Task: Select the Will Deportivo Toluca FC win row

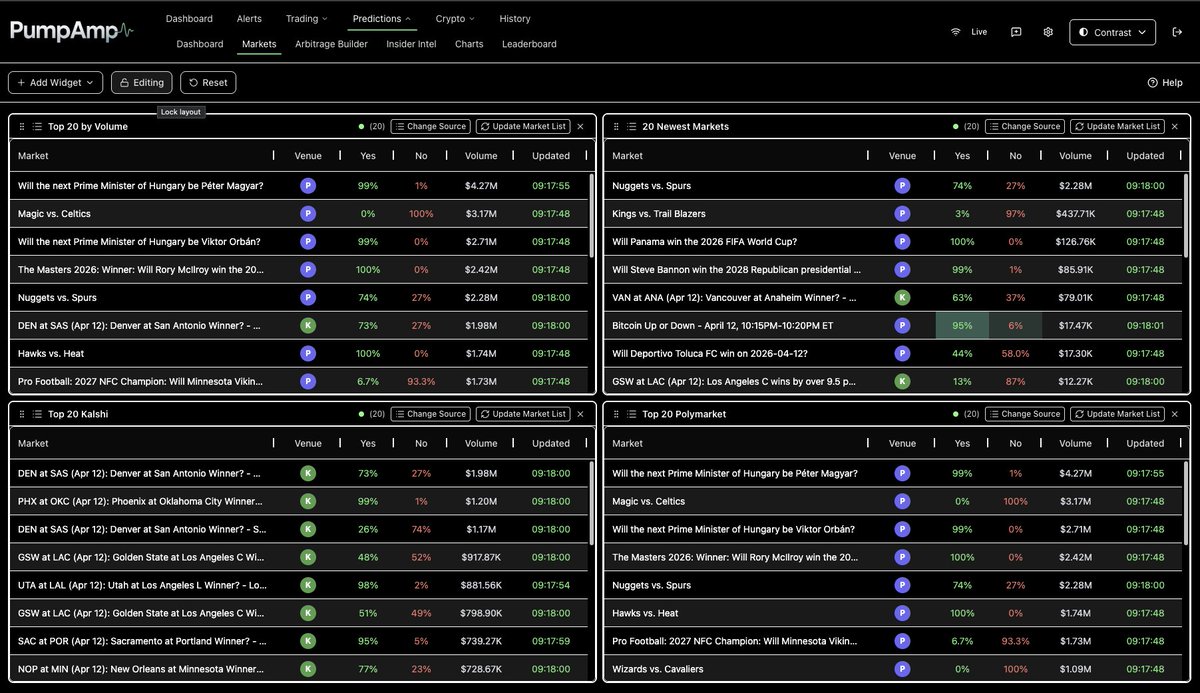Action: pos(893,353)
